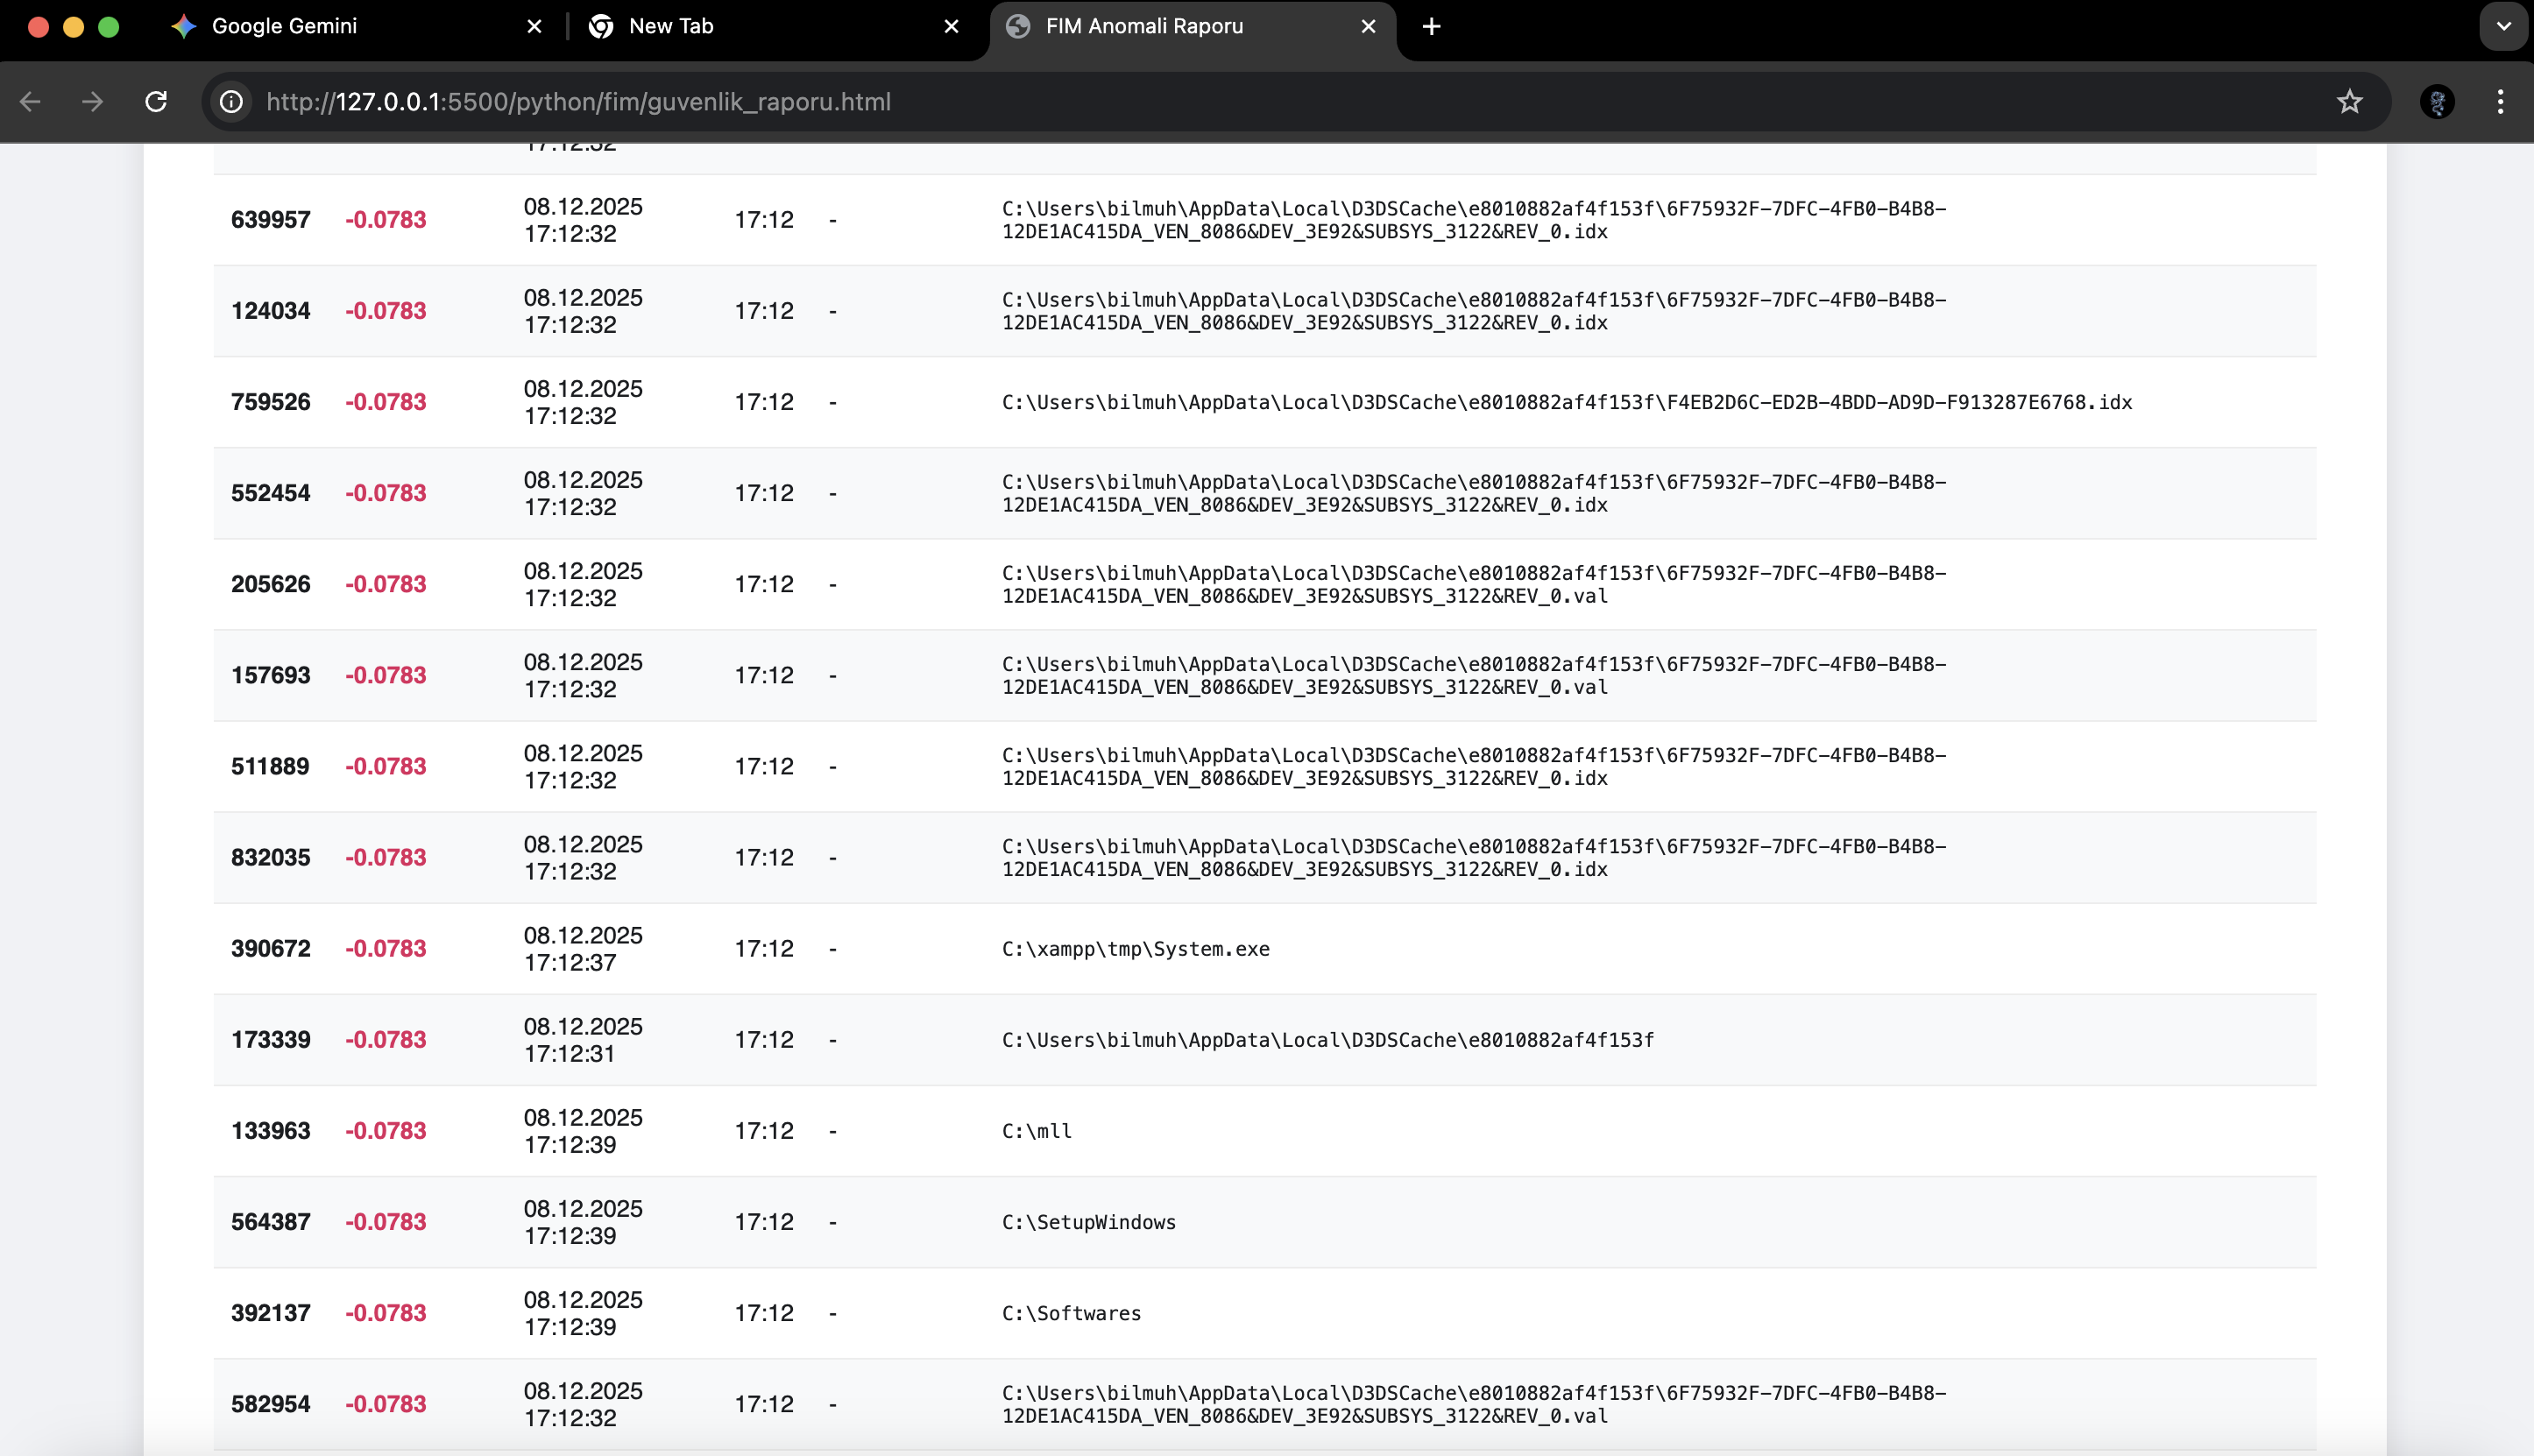Click record ID 124034

(271, 311)
